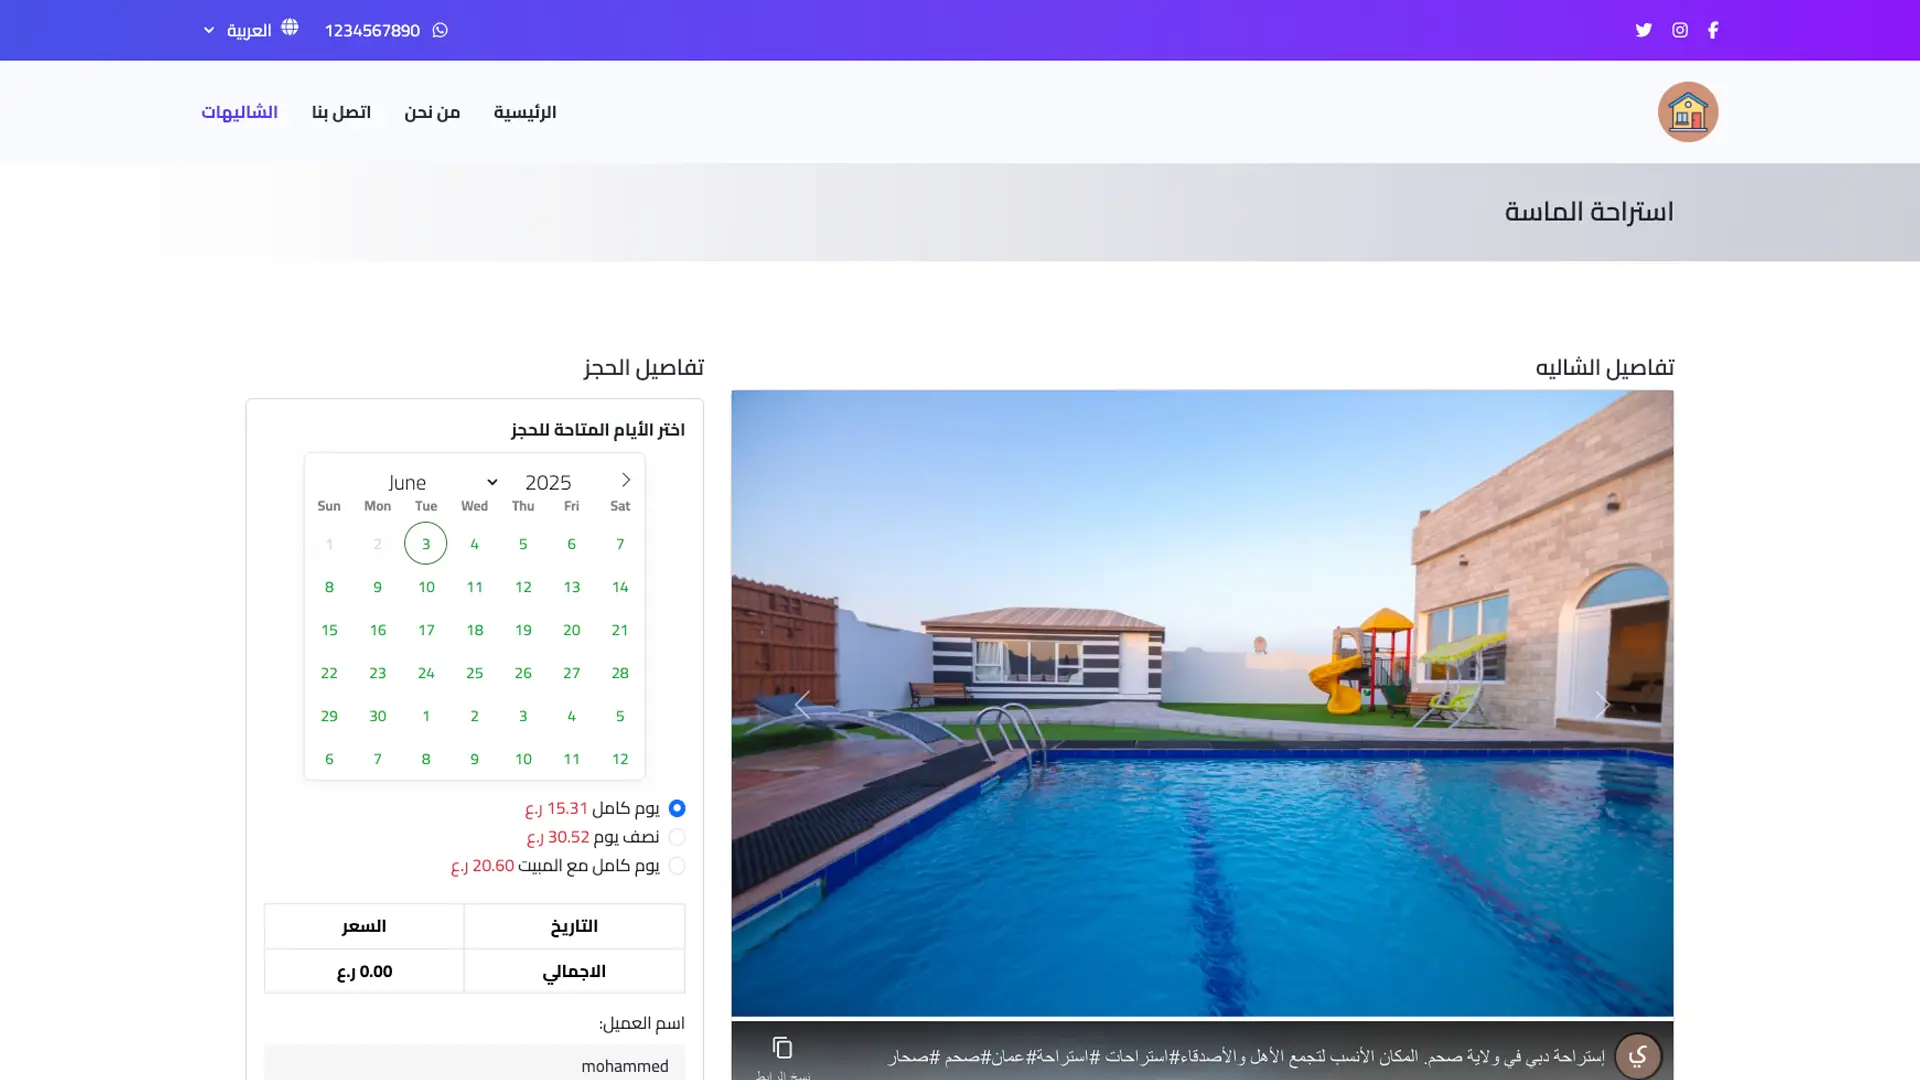This screenshot has height=1080, width=1920.
Task: Click the globe language icon
Action: (290, 28)
